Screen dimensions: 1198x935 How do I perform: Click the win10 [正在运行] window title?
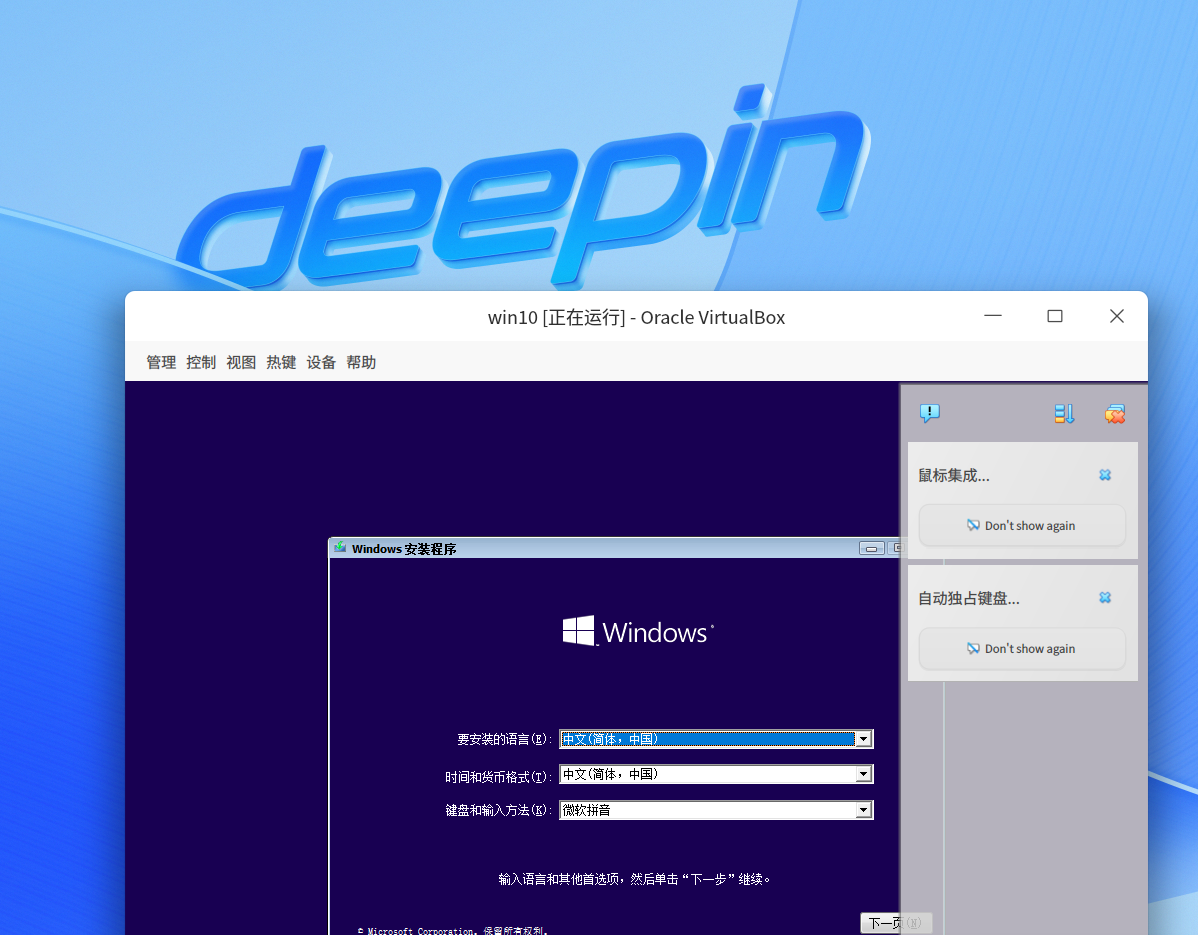pyautogui.click(x=636, y=317)
